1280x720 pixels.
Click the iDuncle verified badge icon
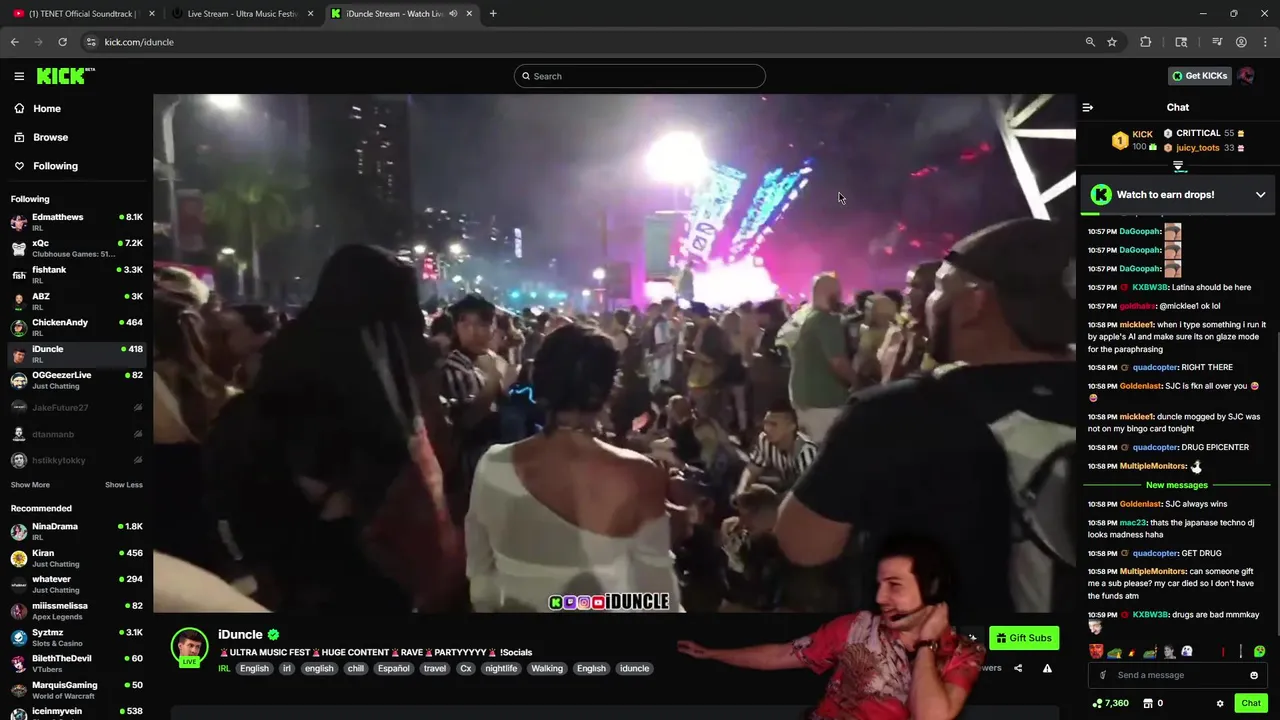pyautogui.click(x=273, y=634)
